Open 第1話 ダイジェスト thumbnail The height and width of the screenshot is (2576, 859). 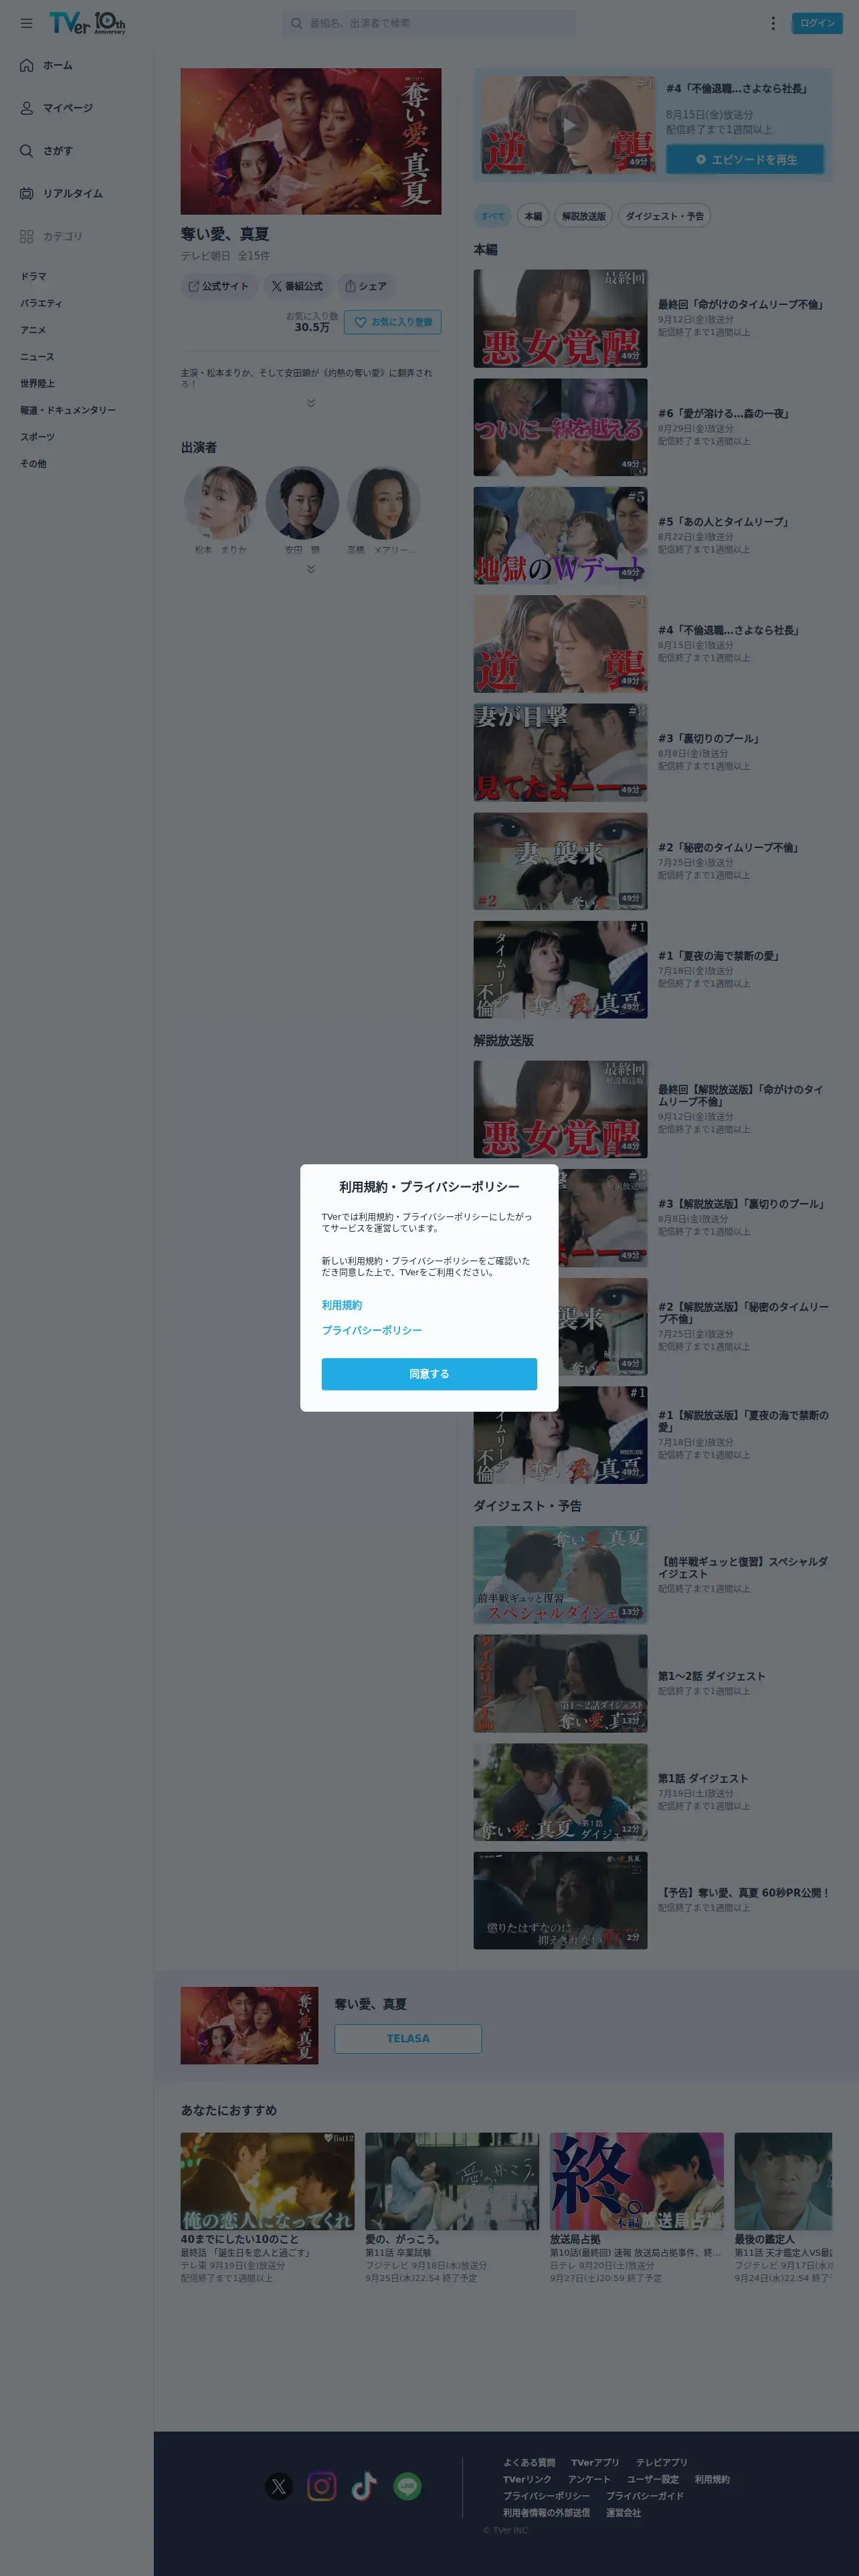click(560, 1792)
